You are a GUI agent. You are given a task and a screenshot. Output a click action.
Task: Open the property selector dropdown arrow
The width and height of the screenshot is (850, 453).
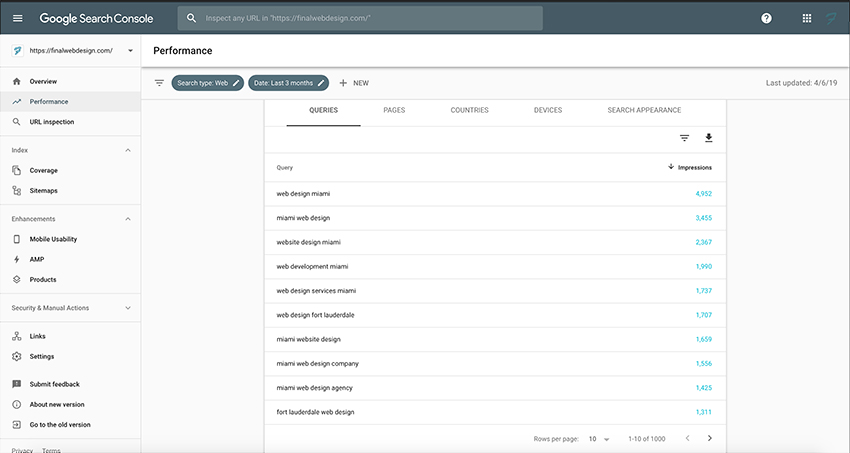click(130, 51)
